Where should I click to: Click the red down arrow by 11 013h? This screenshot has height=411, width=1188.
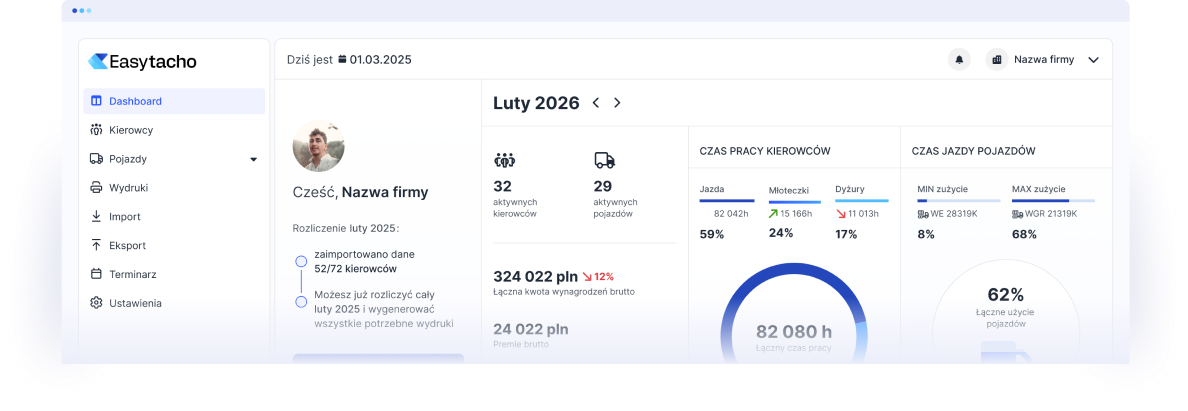coord(840,214)
